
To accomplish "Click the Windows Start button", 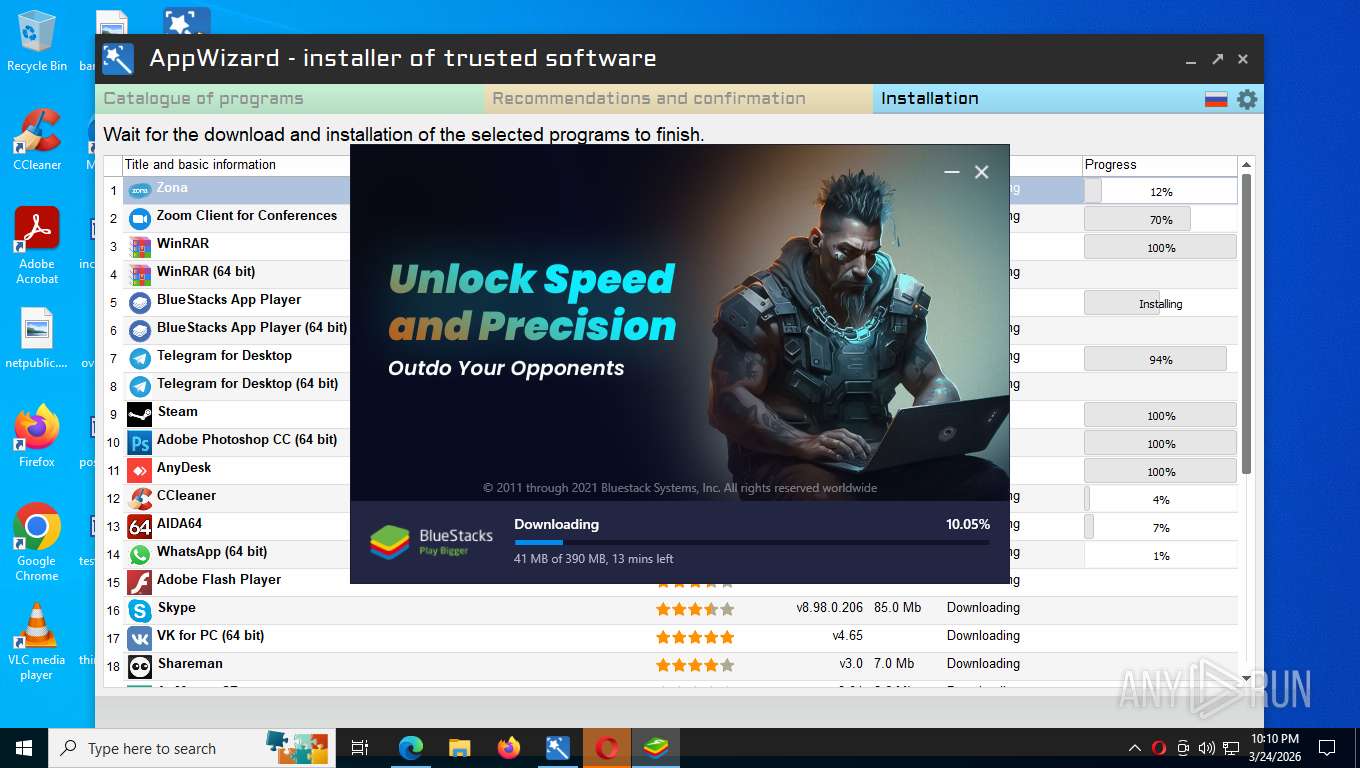I will click(x=24, y=747).
